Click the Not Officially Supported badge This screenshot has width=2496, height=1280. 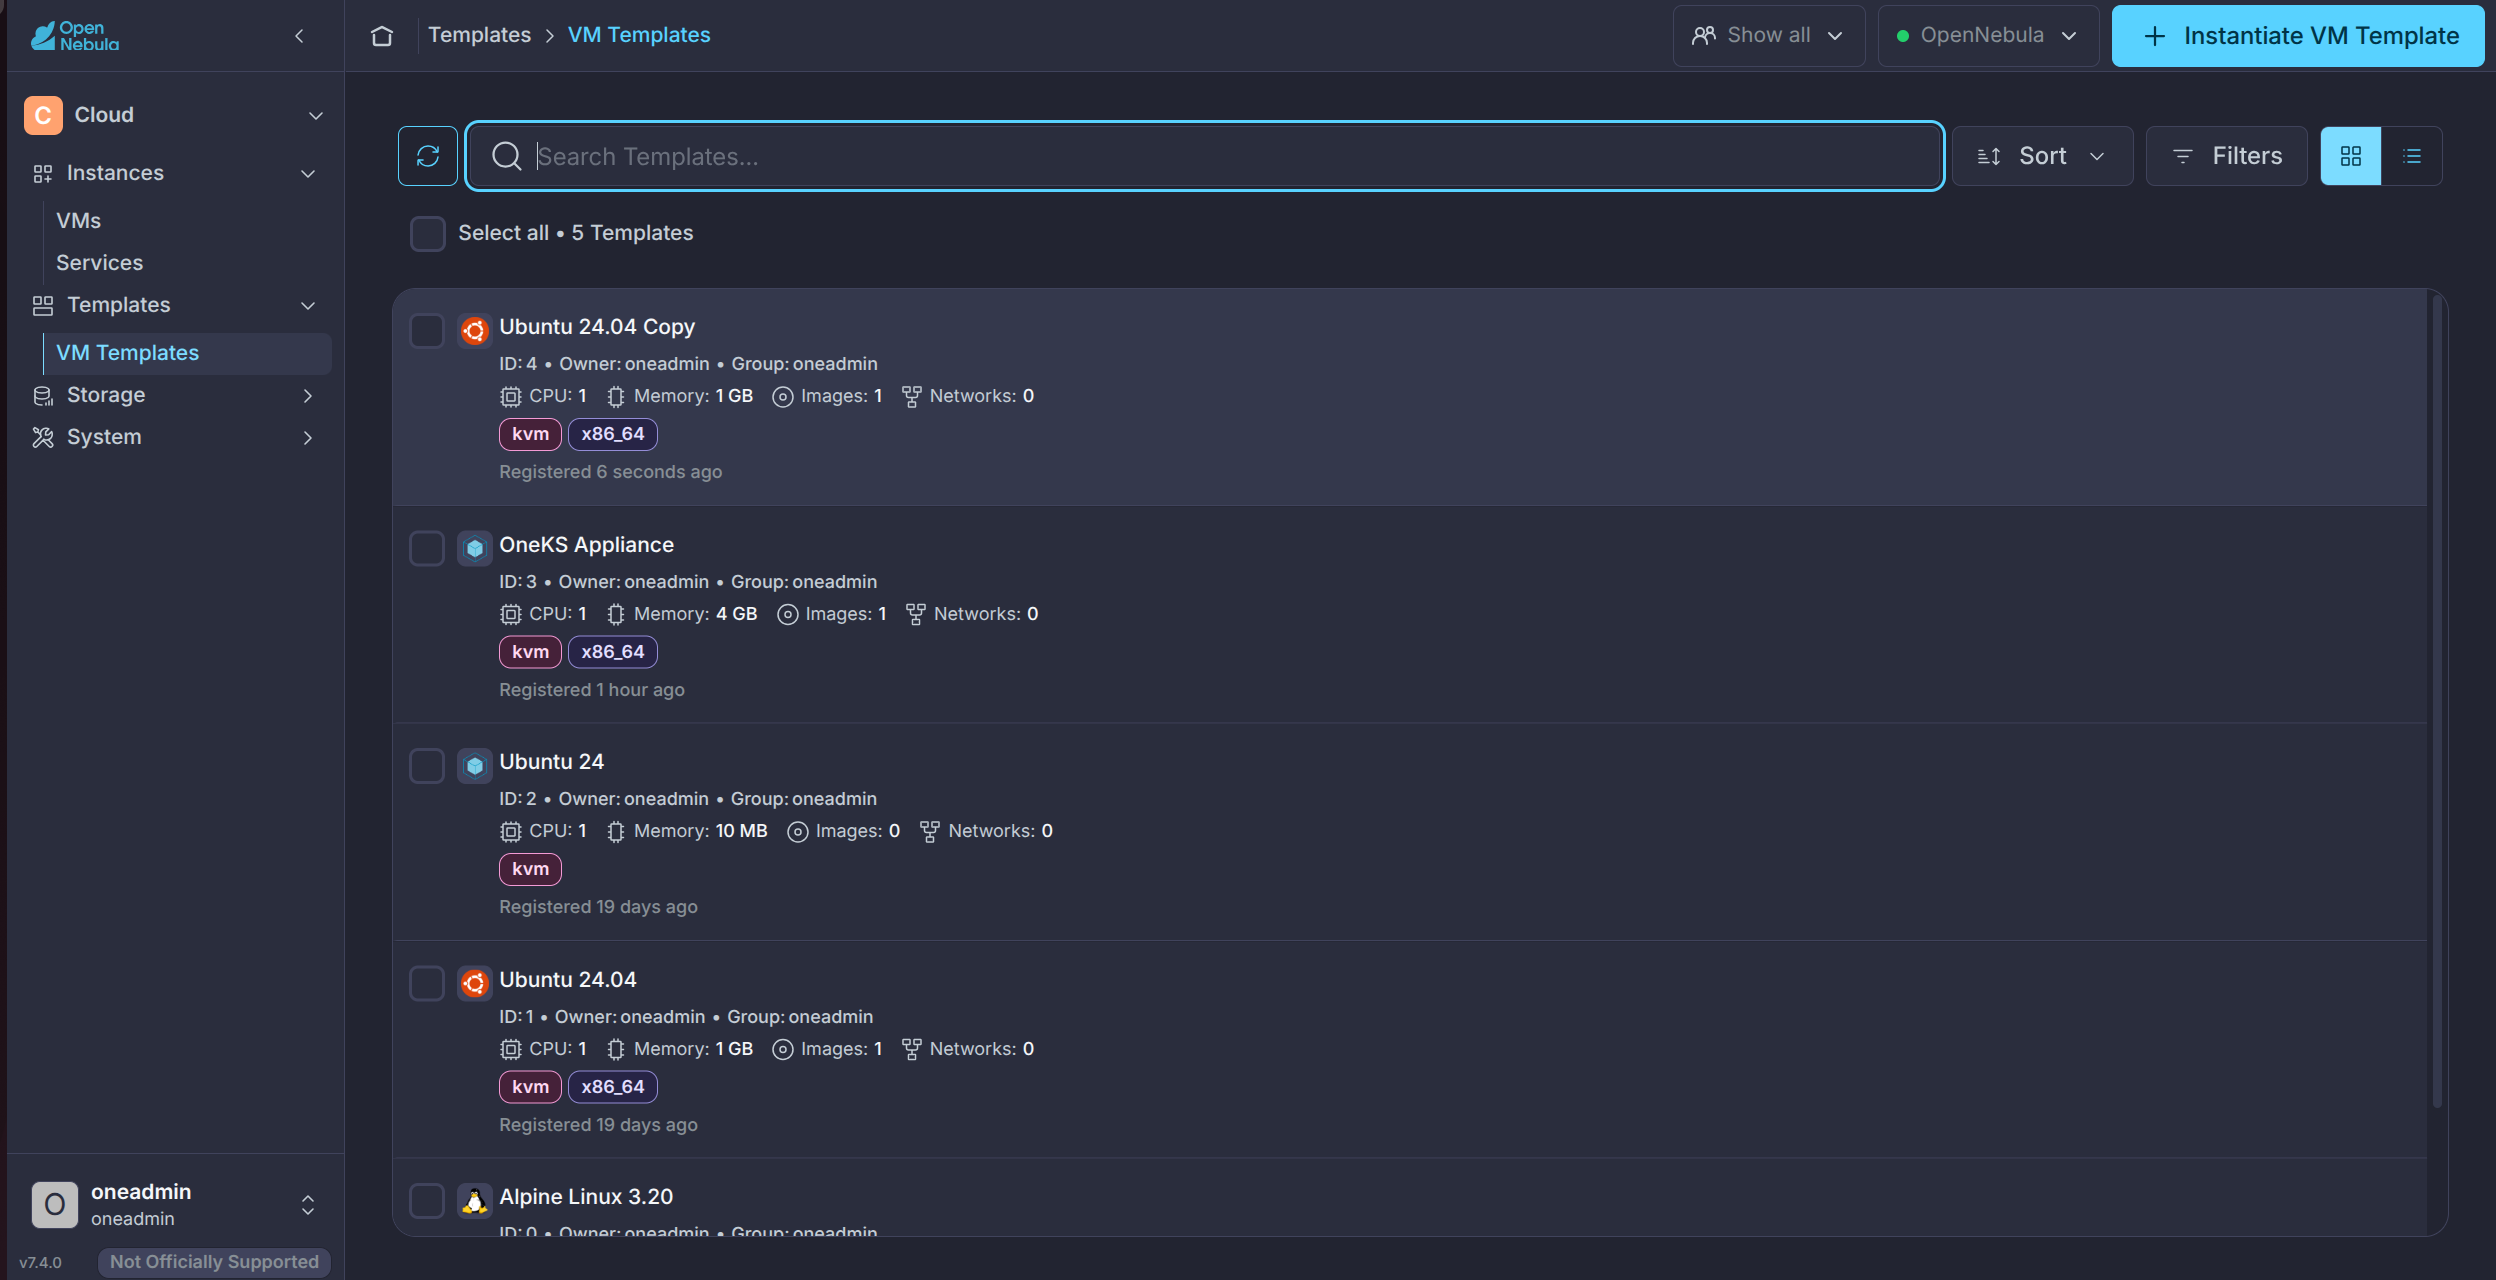(214, 1262)
